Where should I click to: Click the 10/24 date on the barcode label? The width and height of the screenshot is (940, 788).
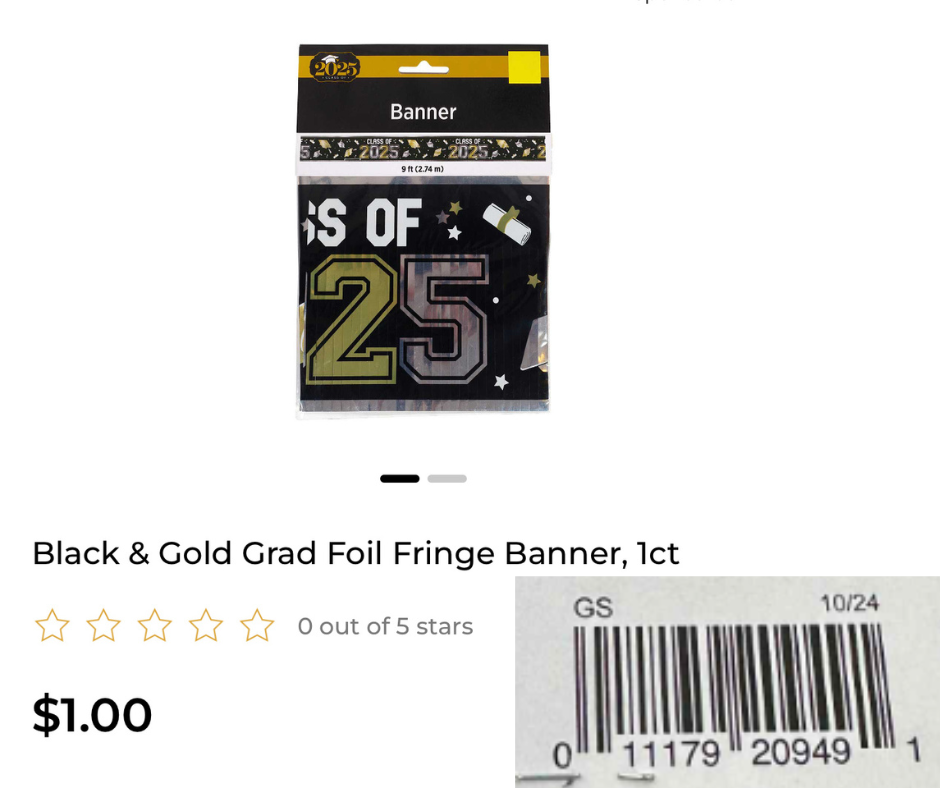coord(850,603)
